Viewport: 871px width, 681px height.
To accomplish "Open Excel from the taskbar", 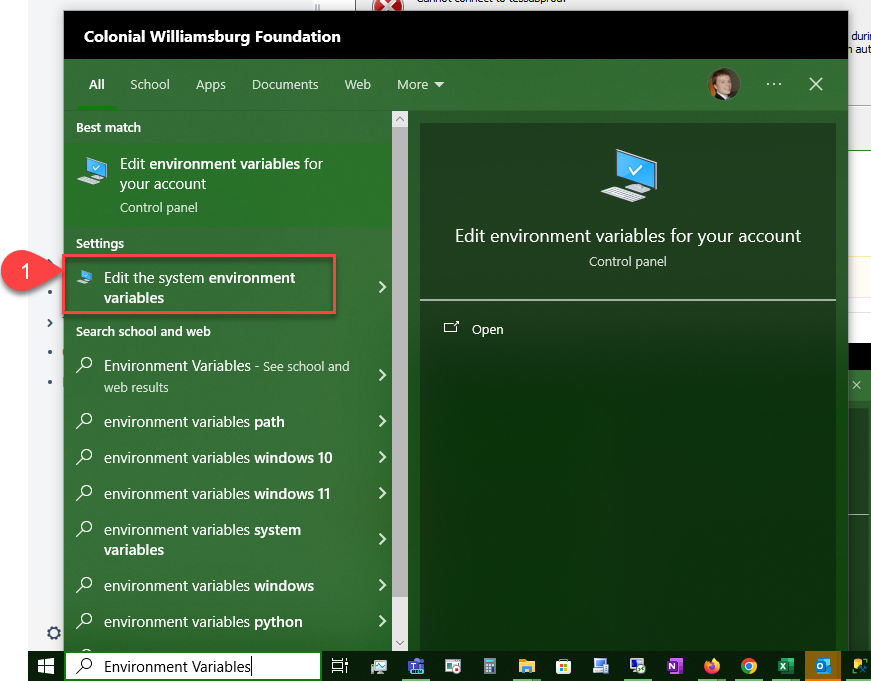I will tap(785, 665).
